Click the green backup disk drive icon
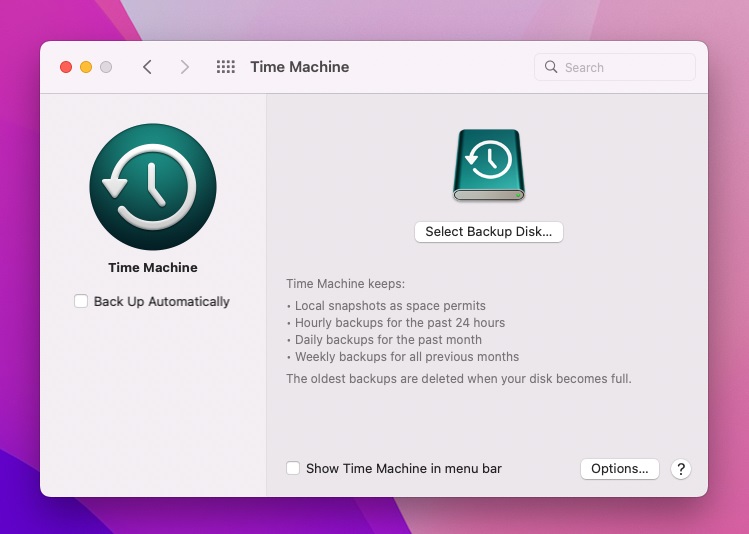Screen dimensions: 749x534 tap(489, 166)
